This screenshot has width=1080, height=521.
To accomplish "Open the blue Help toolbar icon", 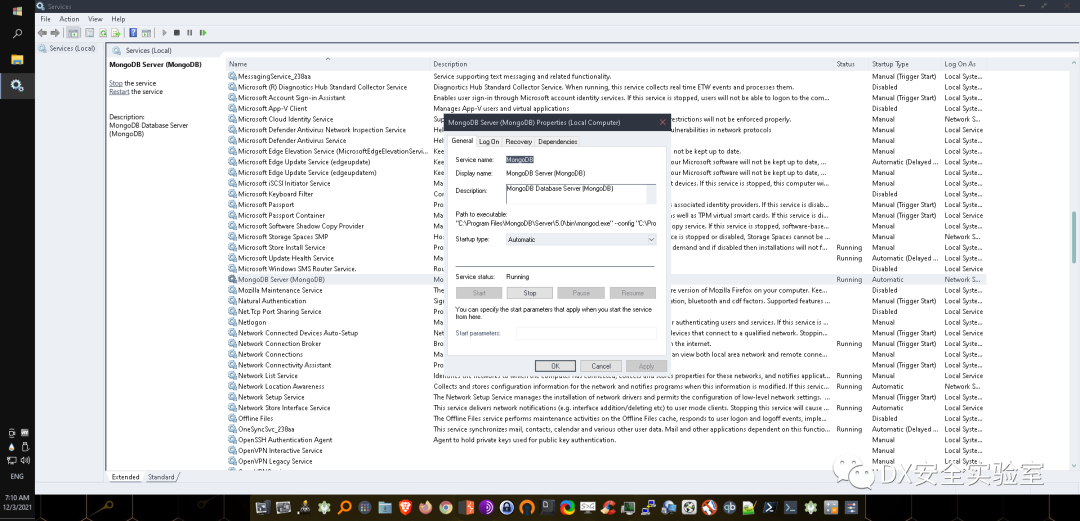I will coord(134,32).
